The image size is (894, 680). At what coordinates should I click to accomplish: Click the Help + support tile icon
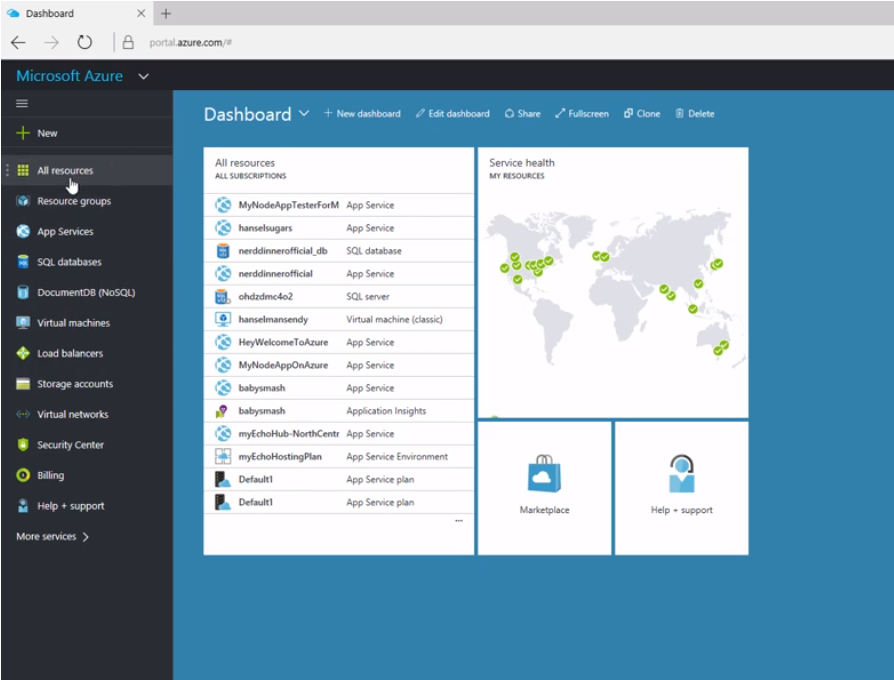coord(681,473)
